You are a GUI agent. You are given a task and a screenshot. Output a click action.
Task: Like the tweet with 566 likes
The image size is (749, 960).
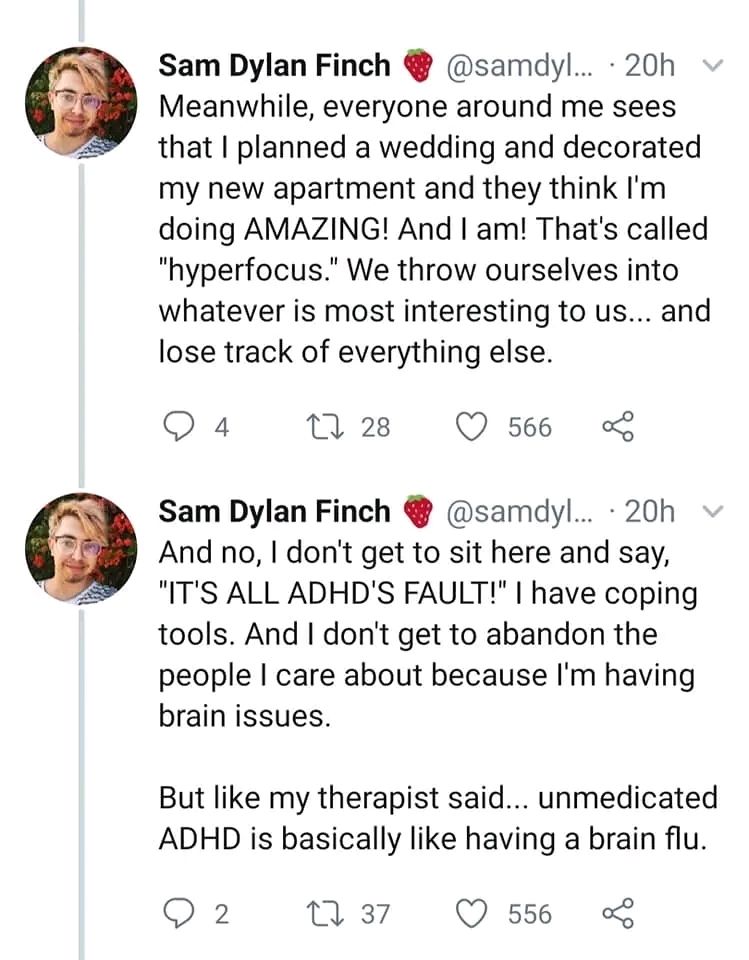(x=471, y=428)
